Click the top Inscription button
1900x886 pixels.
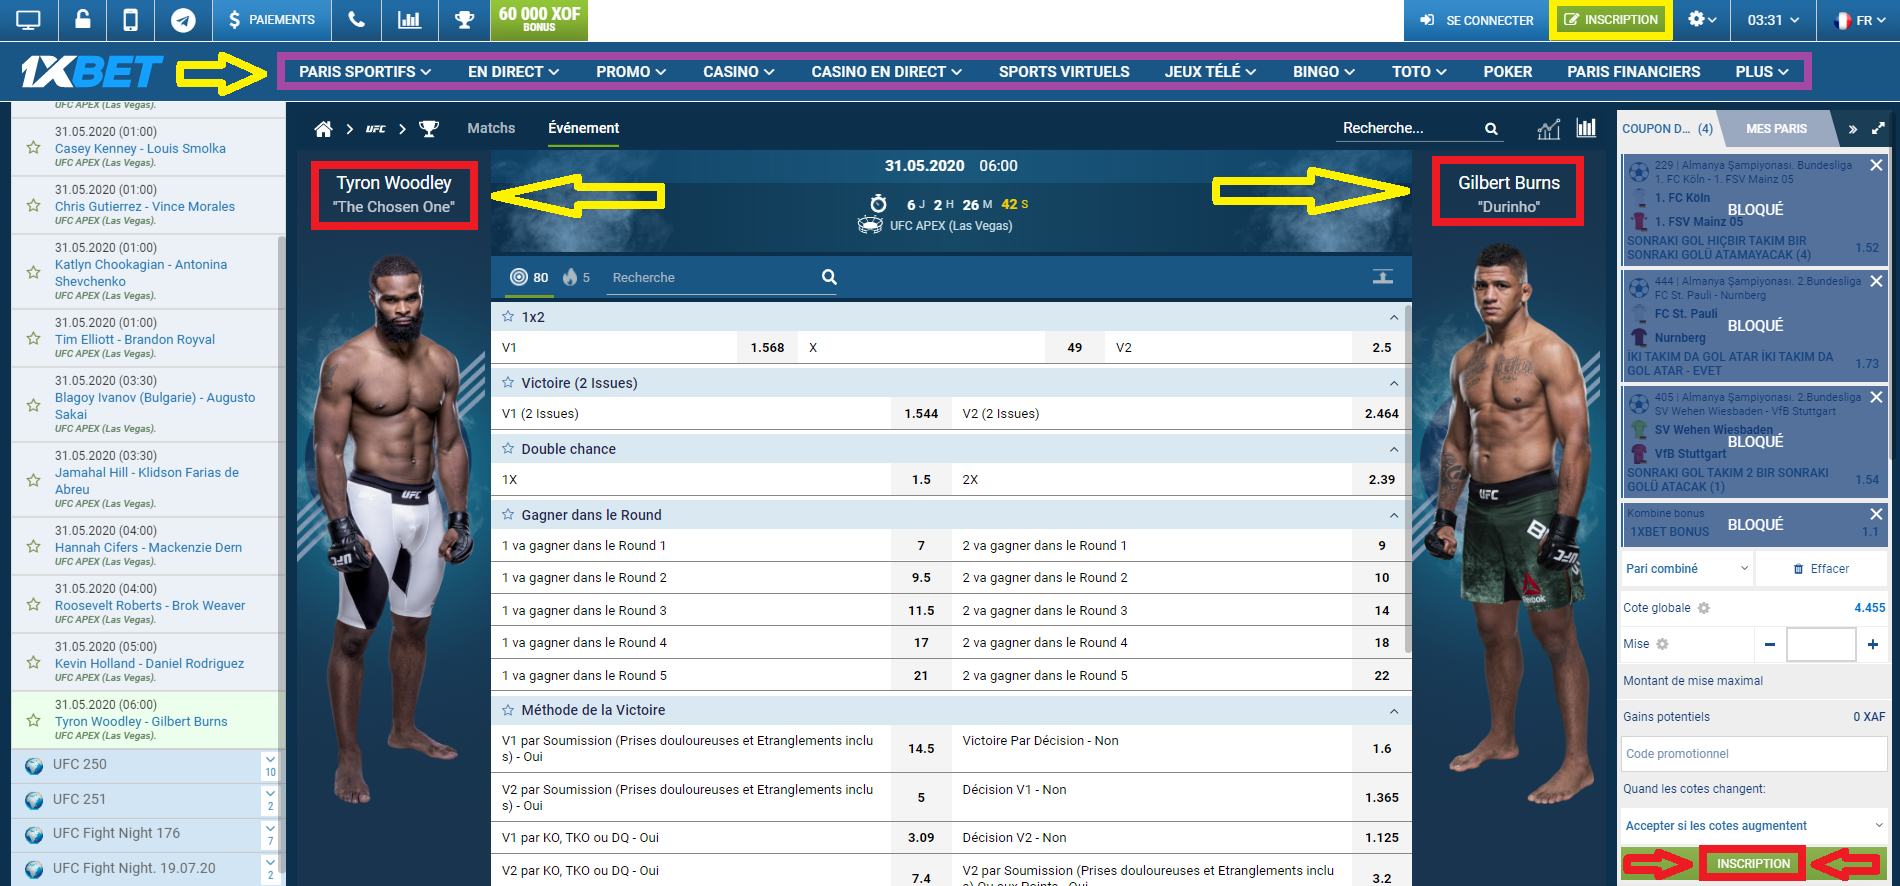pyautogui.click(x=1611, y=20)
